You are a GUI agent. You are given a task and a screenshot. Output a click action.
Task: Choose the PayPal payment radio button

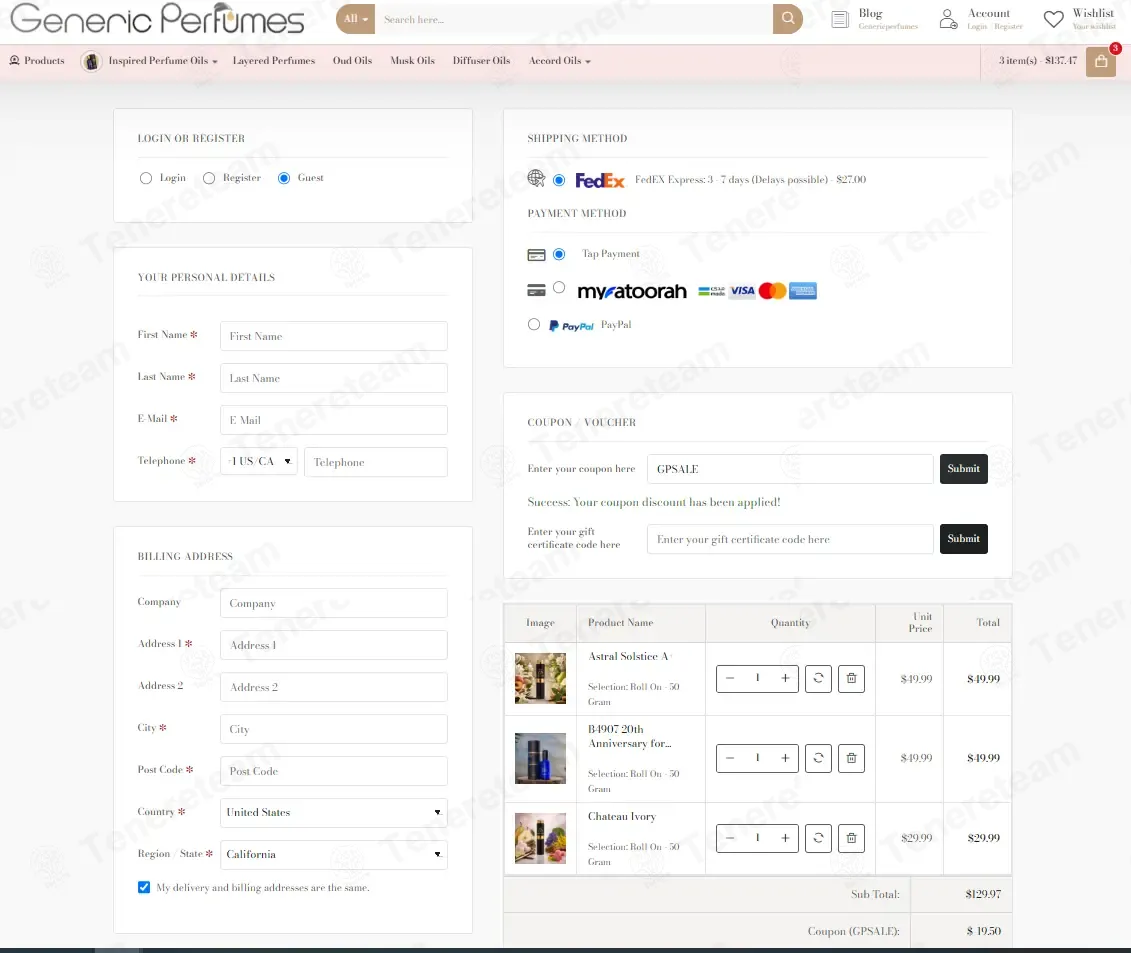coord(534,325)
